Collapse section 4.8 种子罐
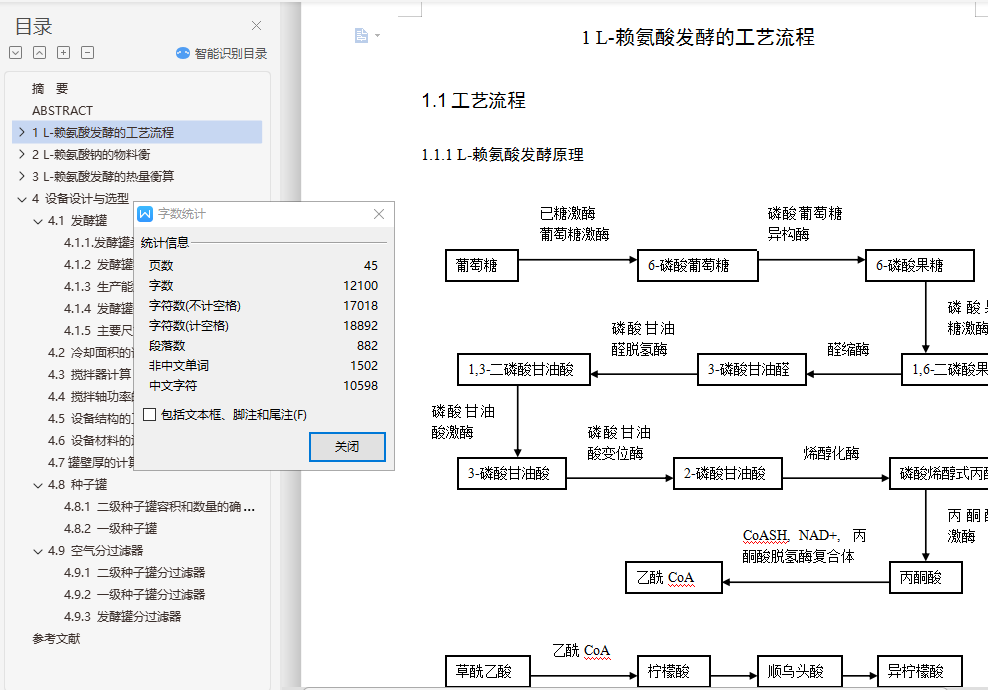 coord(38,485)
